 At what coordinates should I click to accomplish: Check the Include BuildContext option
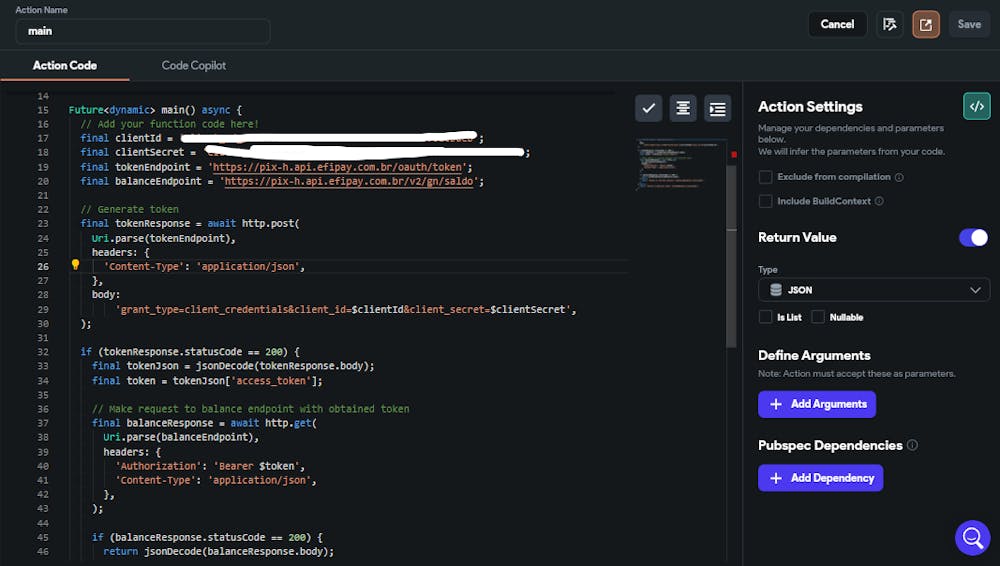tap(766, 201)
